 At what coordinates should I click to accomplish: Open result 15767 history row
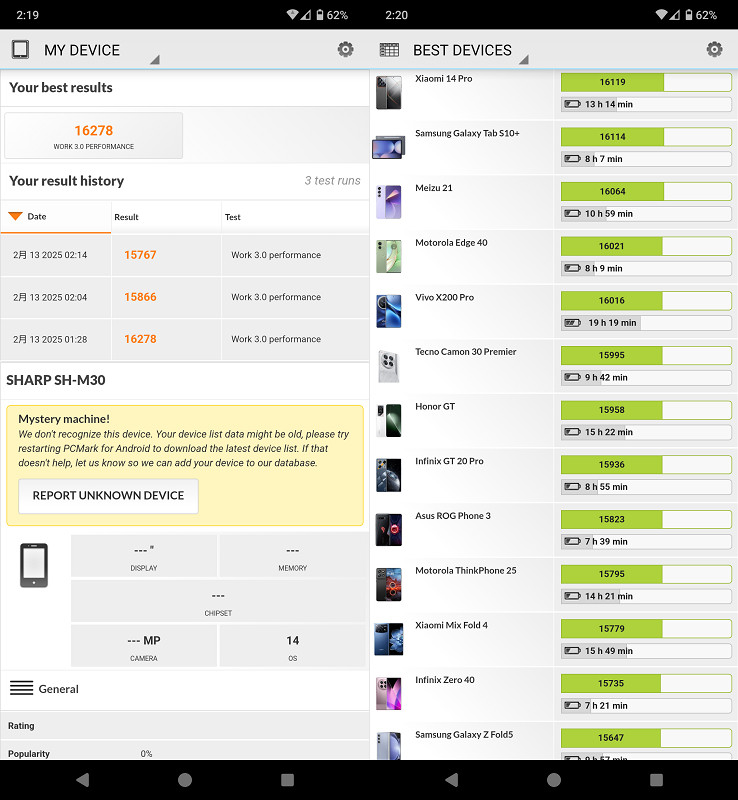185,255
